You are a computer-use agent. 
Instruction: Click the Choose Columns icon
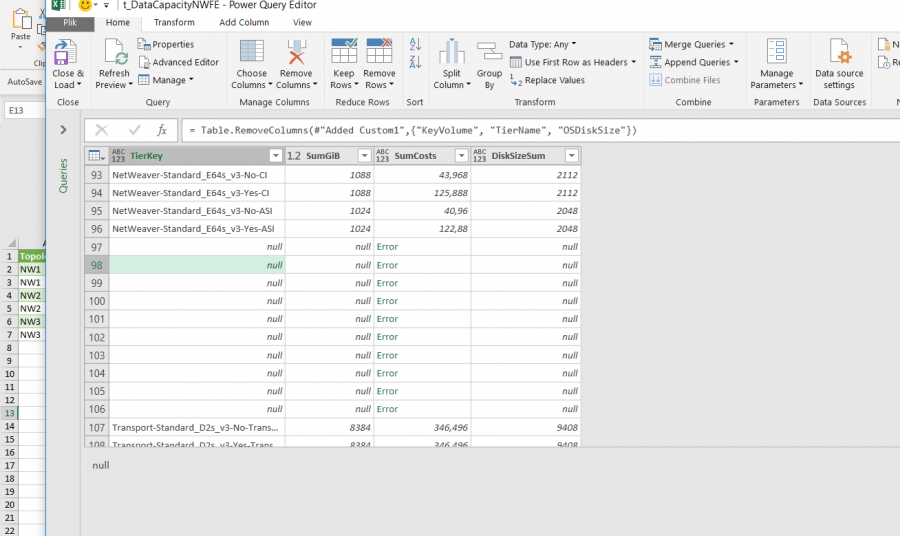(x=251, y=52)
